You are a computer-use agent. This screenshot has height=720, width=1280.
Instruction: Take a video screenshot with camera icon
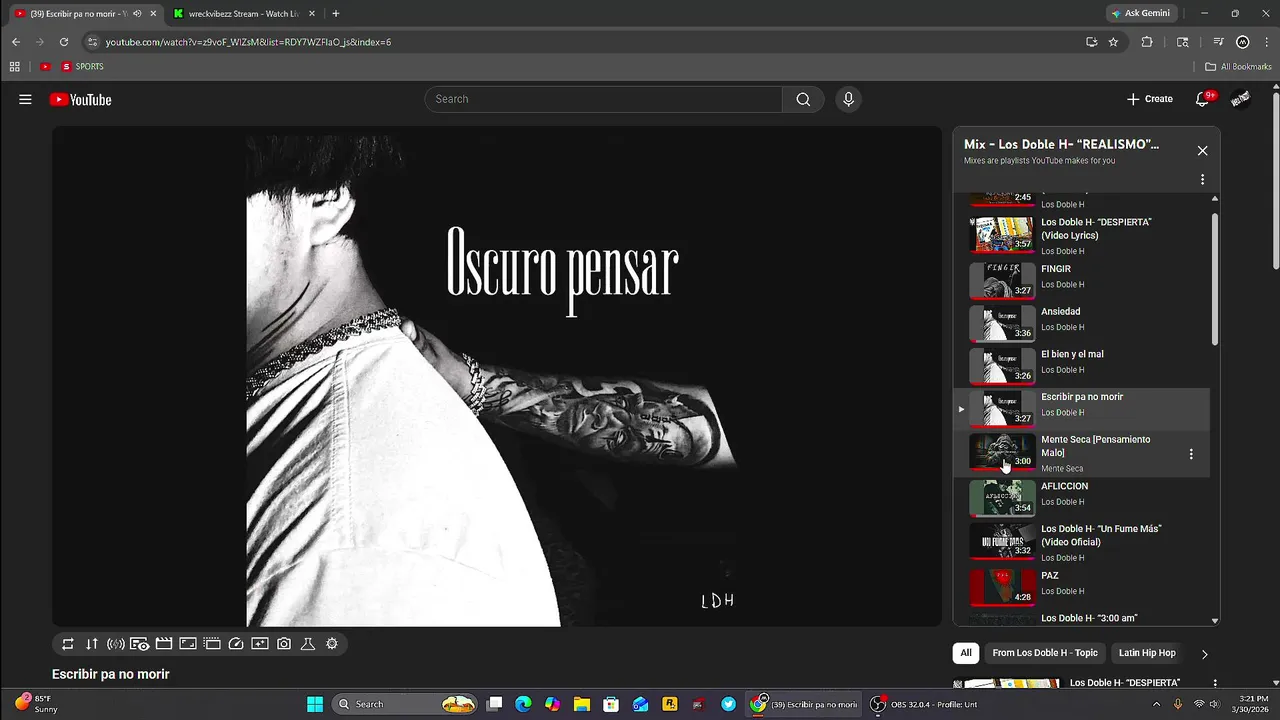pos(284,644)
